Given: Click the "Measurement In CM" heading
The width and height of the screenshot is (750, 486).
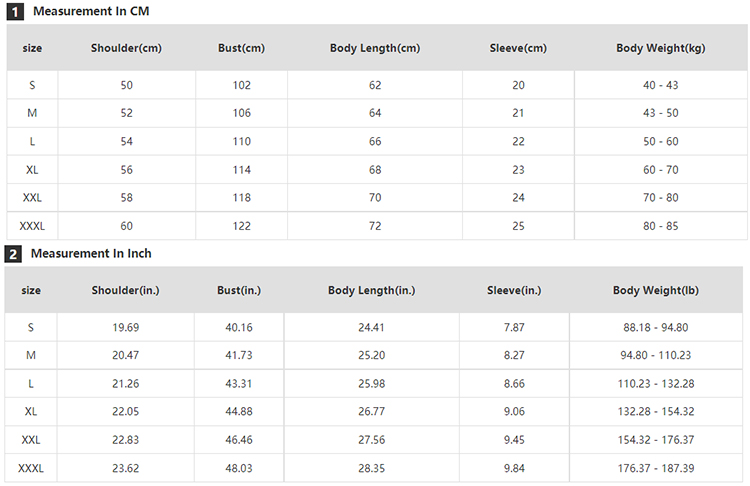Looking at the screenshot, I should pos(91,11).
